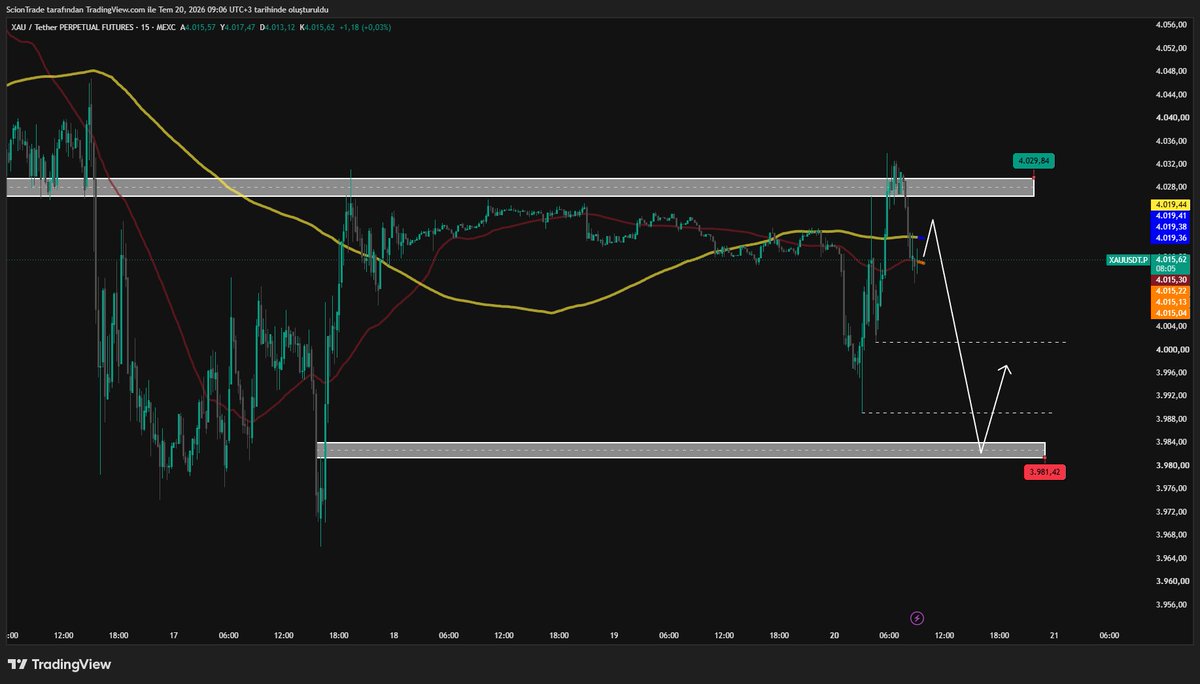Click the XAUUSDT.P symbol label

1127,259
